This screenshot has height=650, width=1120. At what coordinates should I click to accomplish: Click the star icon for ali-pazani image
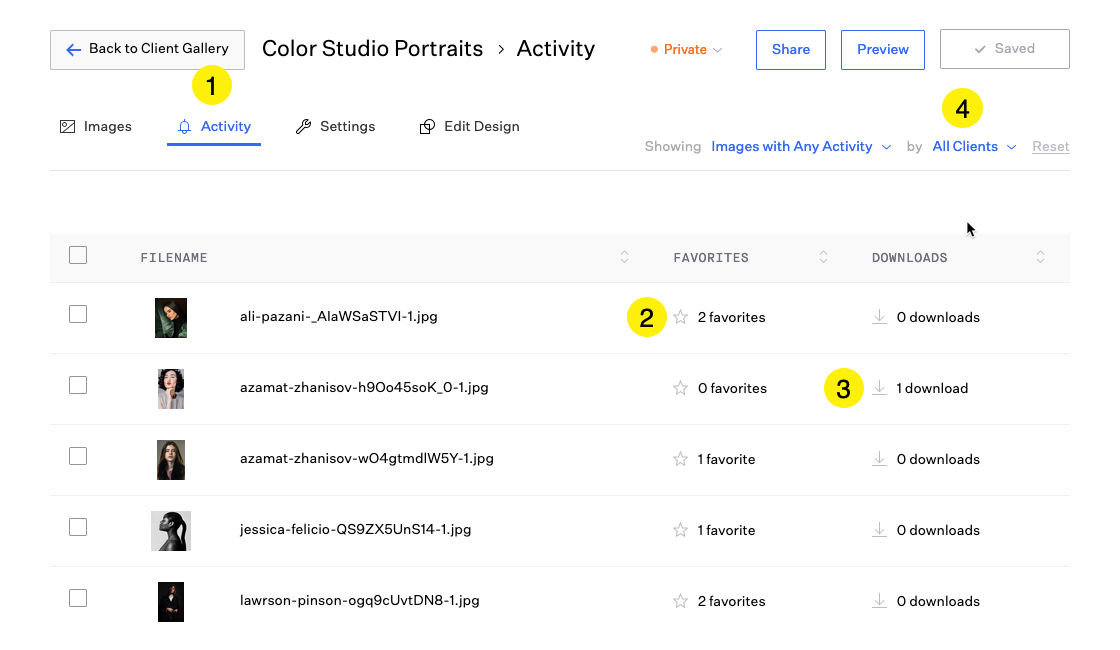(680, 317)
